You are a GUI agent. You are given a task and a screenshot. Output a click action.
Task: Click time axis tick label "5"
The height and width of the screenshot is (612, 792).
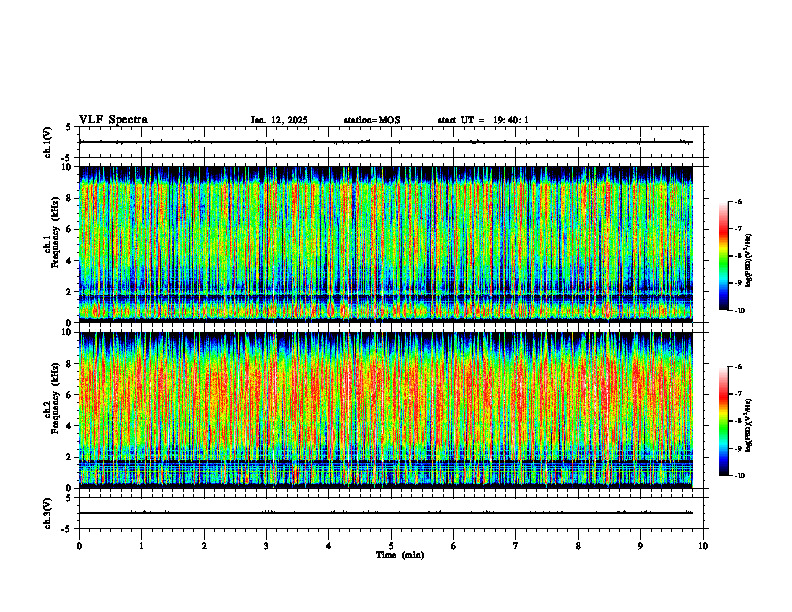[x=391, y=546]
